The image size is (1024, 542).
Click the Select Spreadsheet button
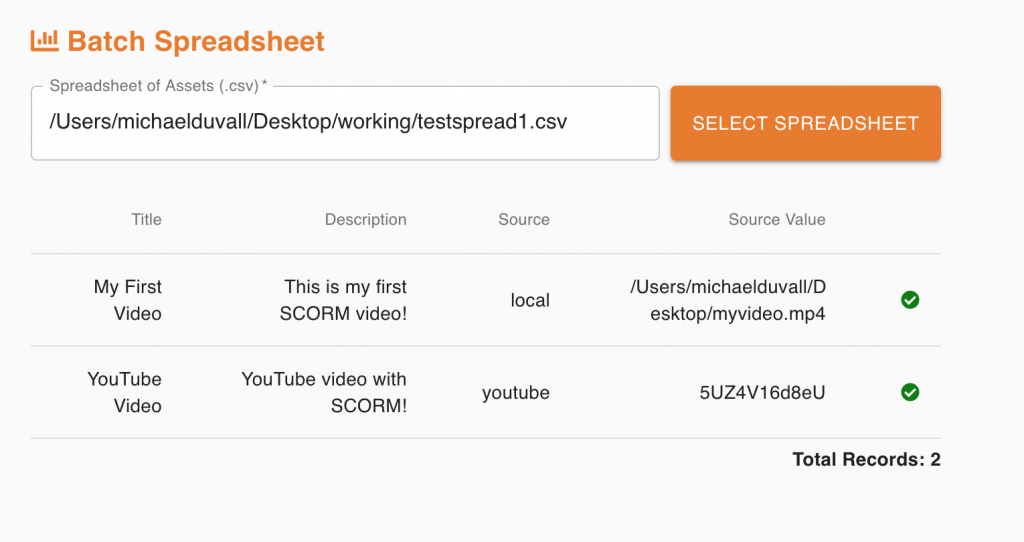pos(805,123)
